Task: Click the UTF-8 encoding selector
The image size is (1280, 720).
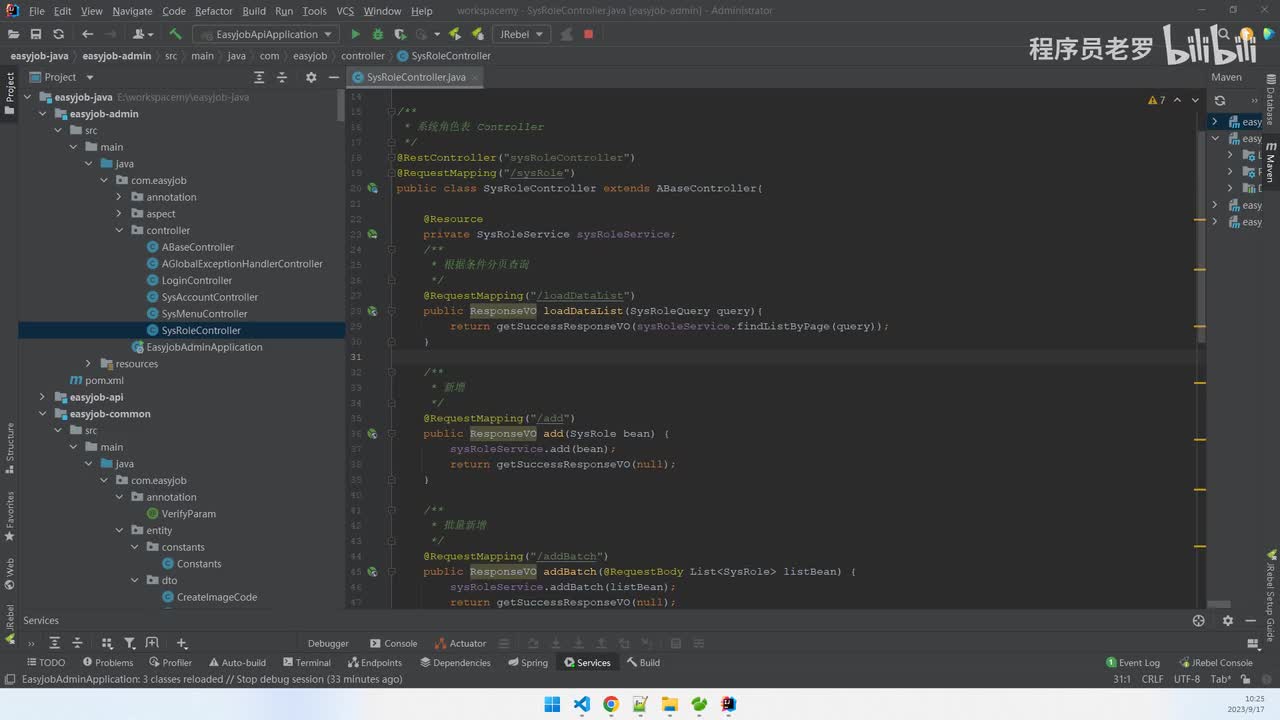Action: [1186, 679]
